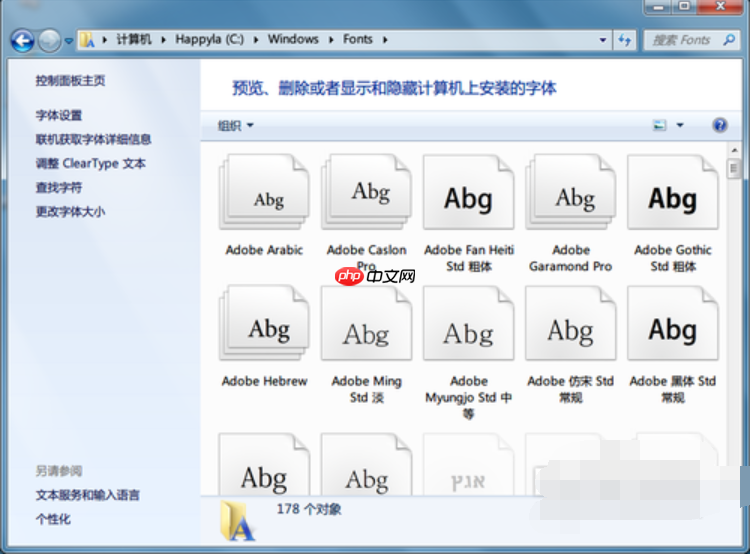This screenshot has height=554, width=750.
Task: Expand the arrow after Fonts breadcrumb
Action: click(385, 40)
